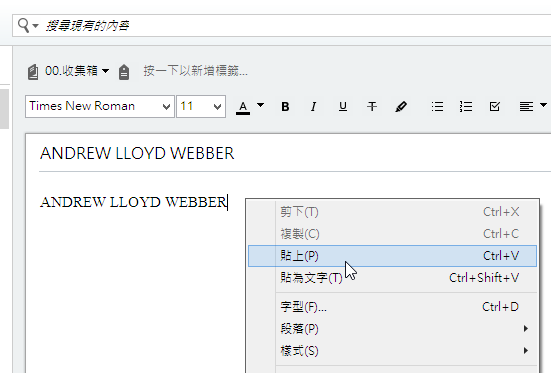Select 貼為文字(T) in context menu
The width and height of the screenshot is (551, 373).
tap(392, 278)
